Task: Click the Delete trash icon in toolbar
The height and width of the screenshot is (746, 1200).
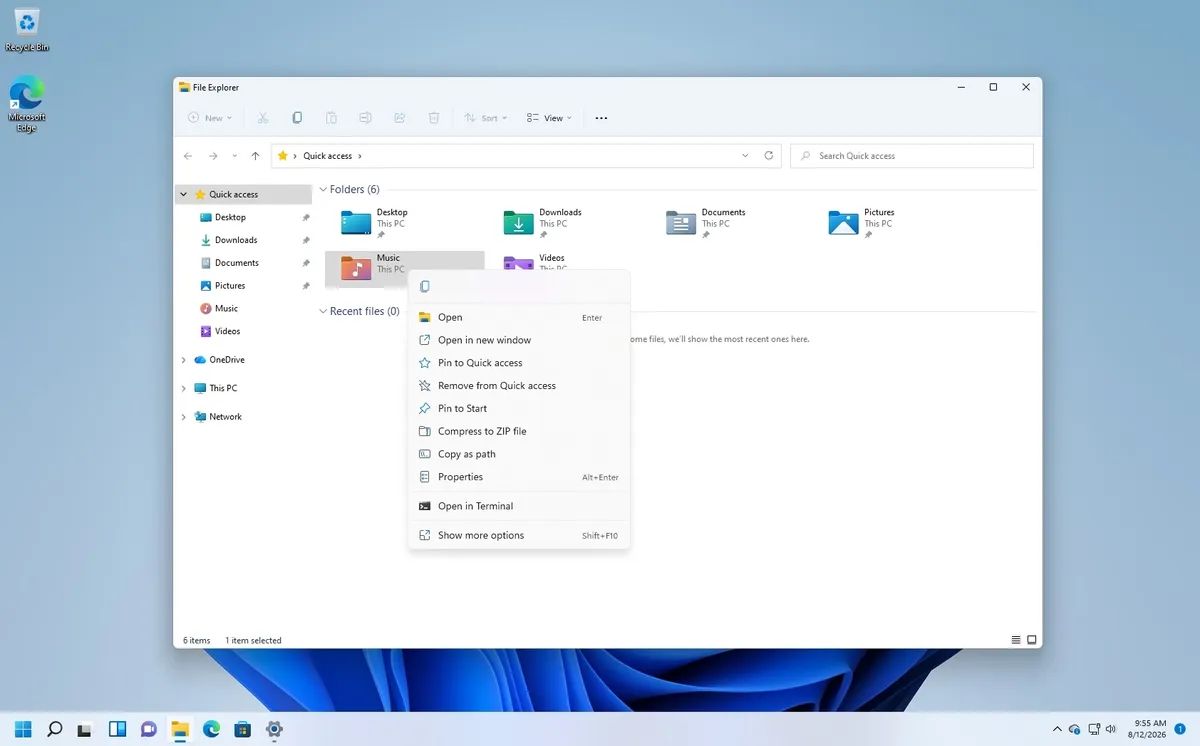Action: [433, 118]
